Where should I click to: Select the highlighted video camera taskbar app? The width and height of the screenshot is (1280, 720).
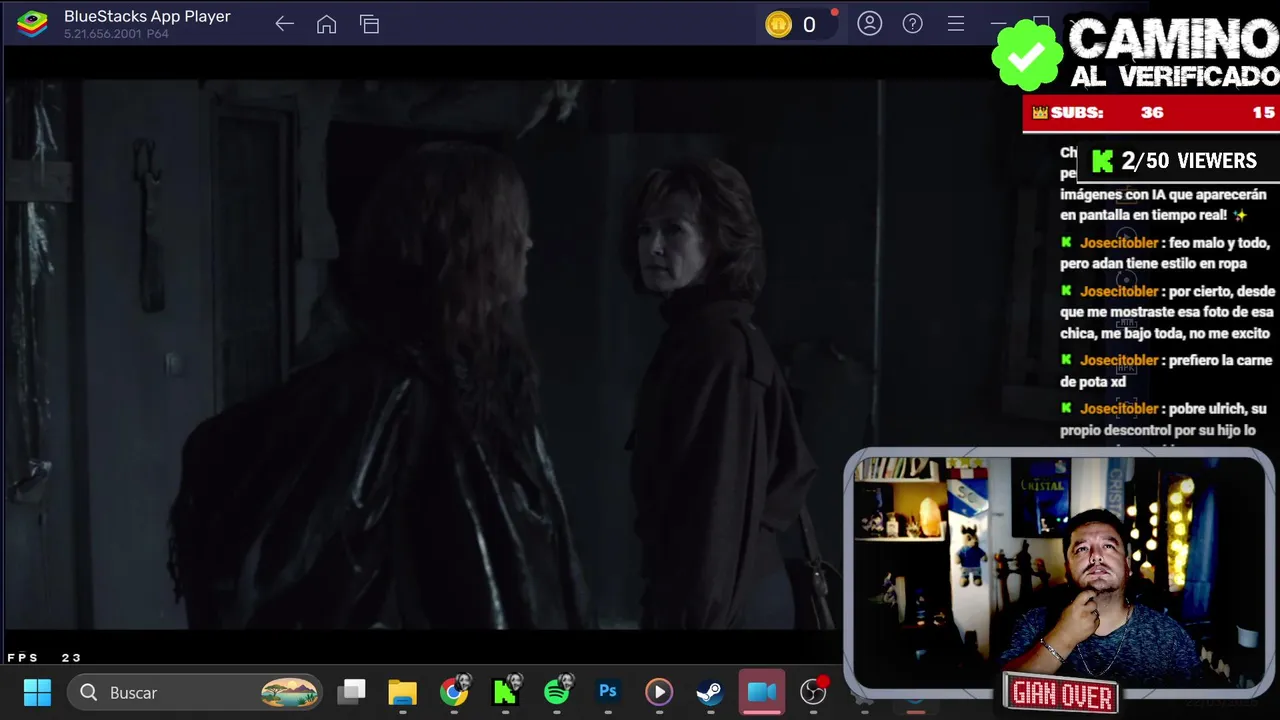pos(762,692)
